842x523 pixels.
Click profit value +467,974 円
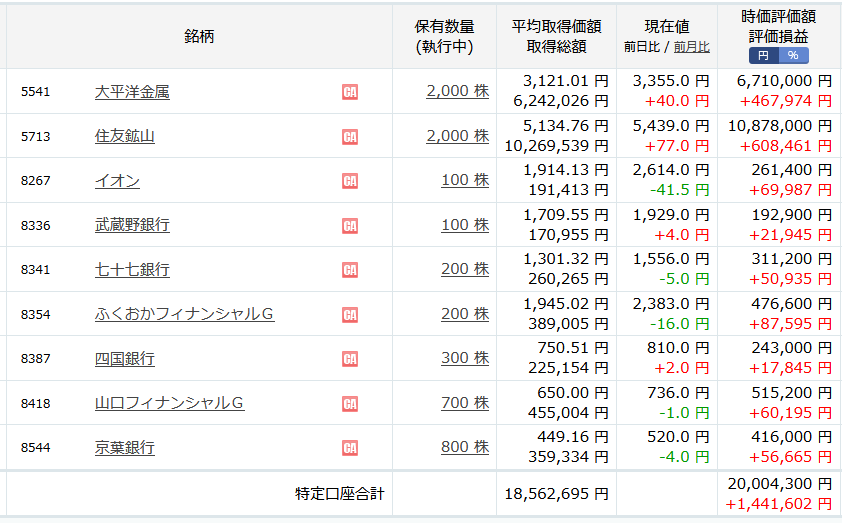[786, 101]
